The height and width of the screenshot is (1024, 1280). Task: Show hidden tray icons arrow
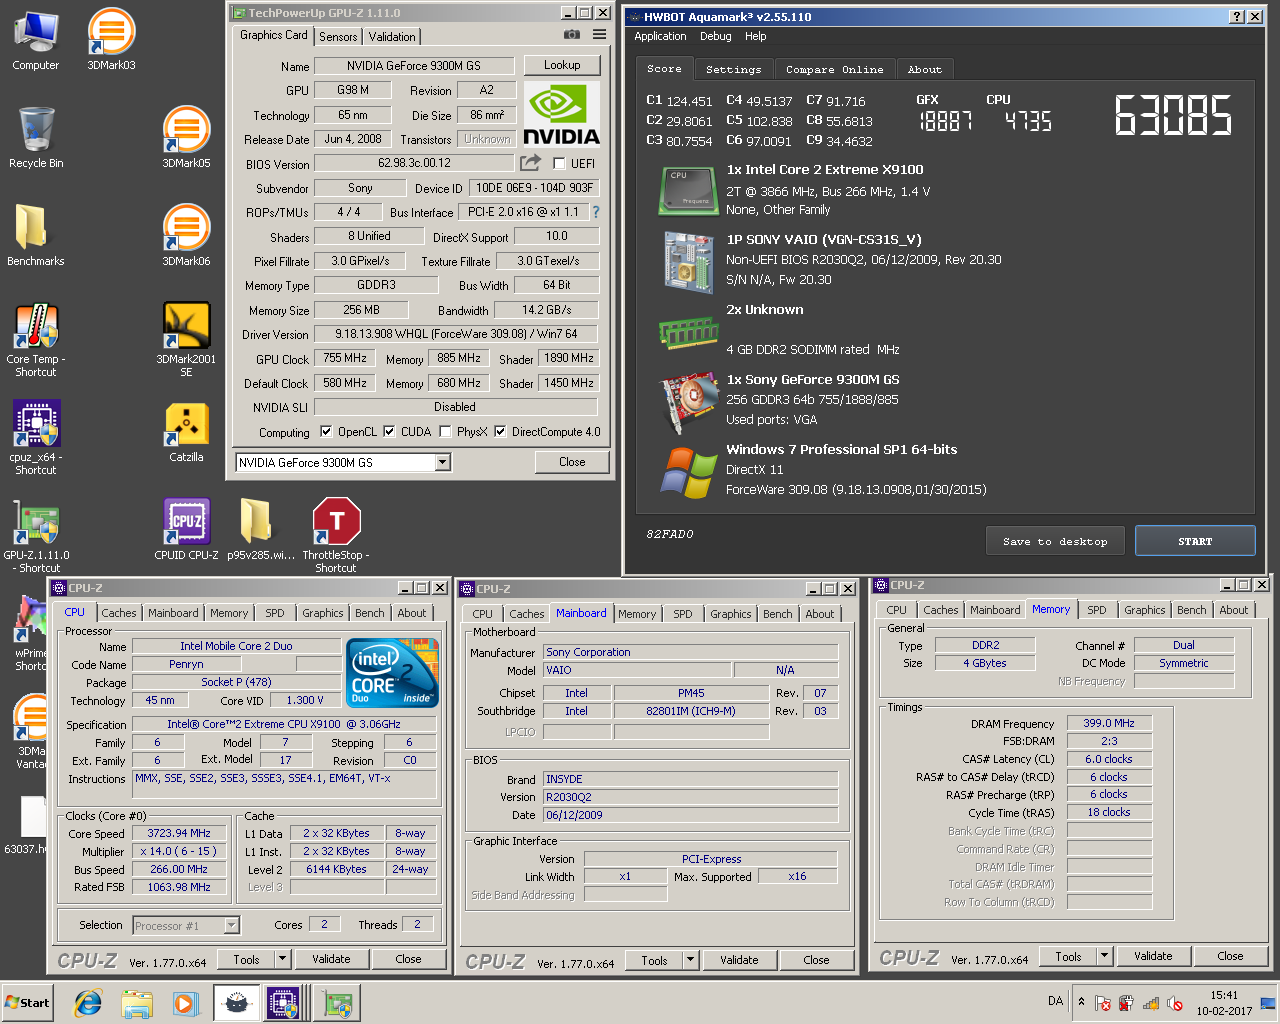tap(1081, 1002)
